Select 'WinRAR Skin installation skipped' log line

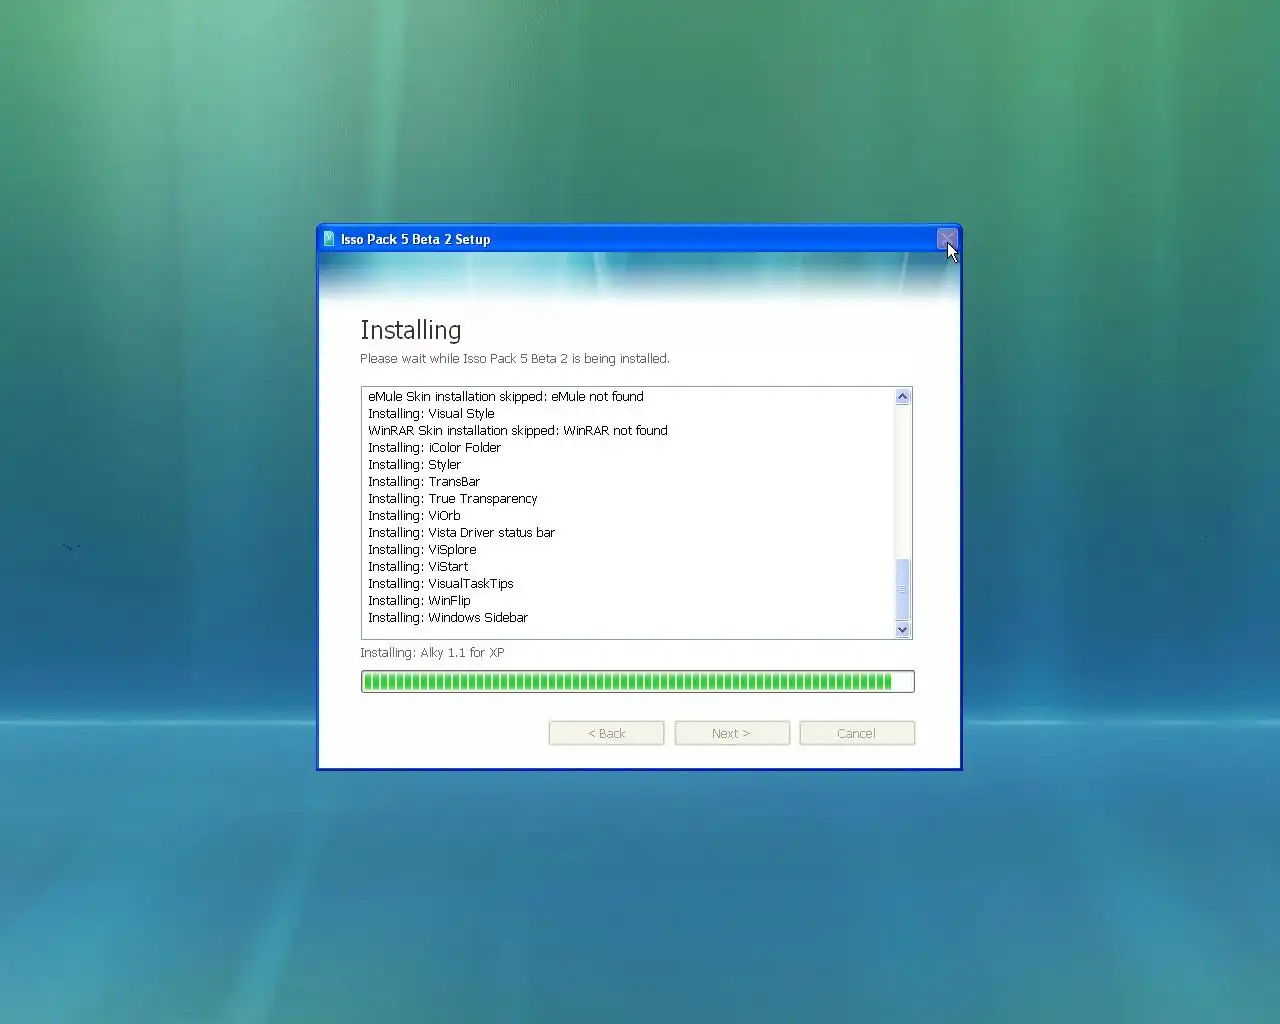518,431
